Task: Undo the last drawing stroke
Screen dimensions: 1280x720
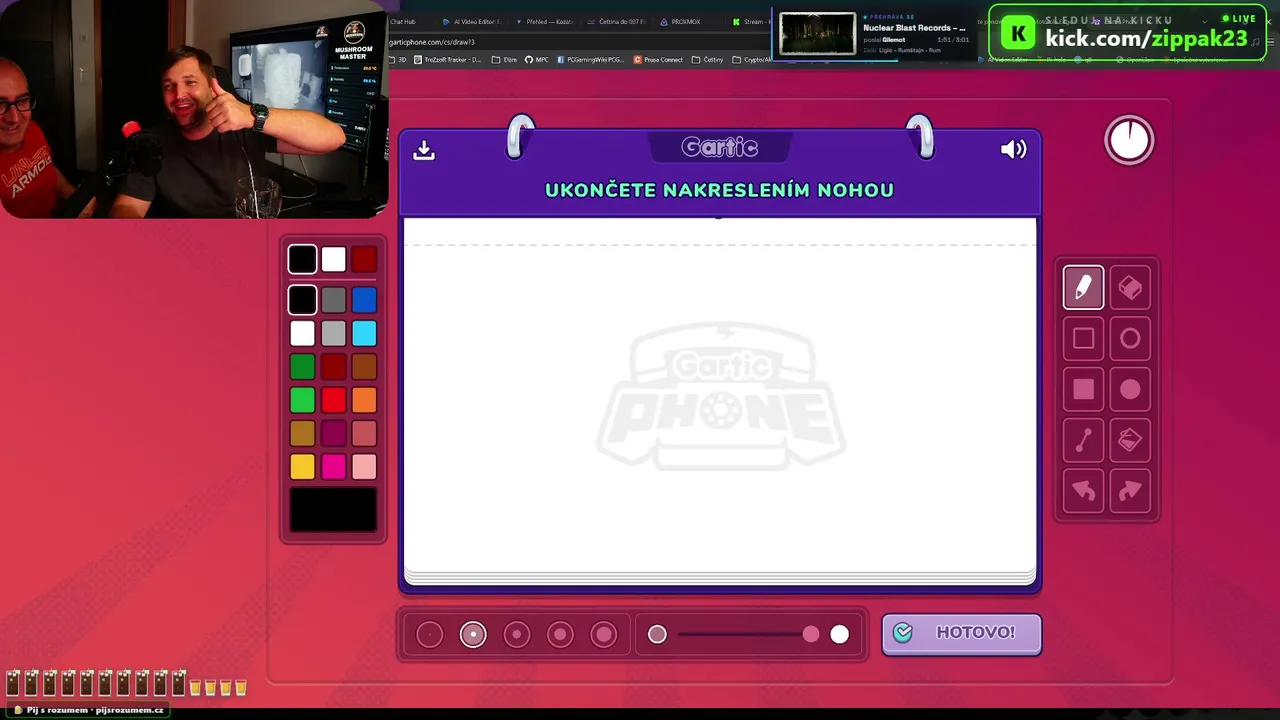Action: pyautogui.click(x=1083, y=491)
